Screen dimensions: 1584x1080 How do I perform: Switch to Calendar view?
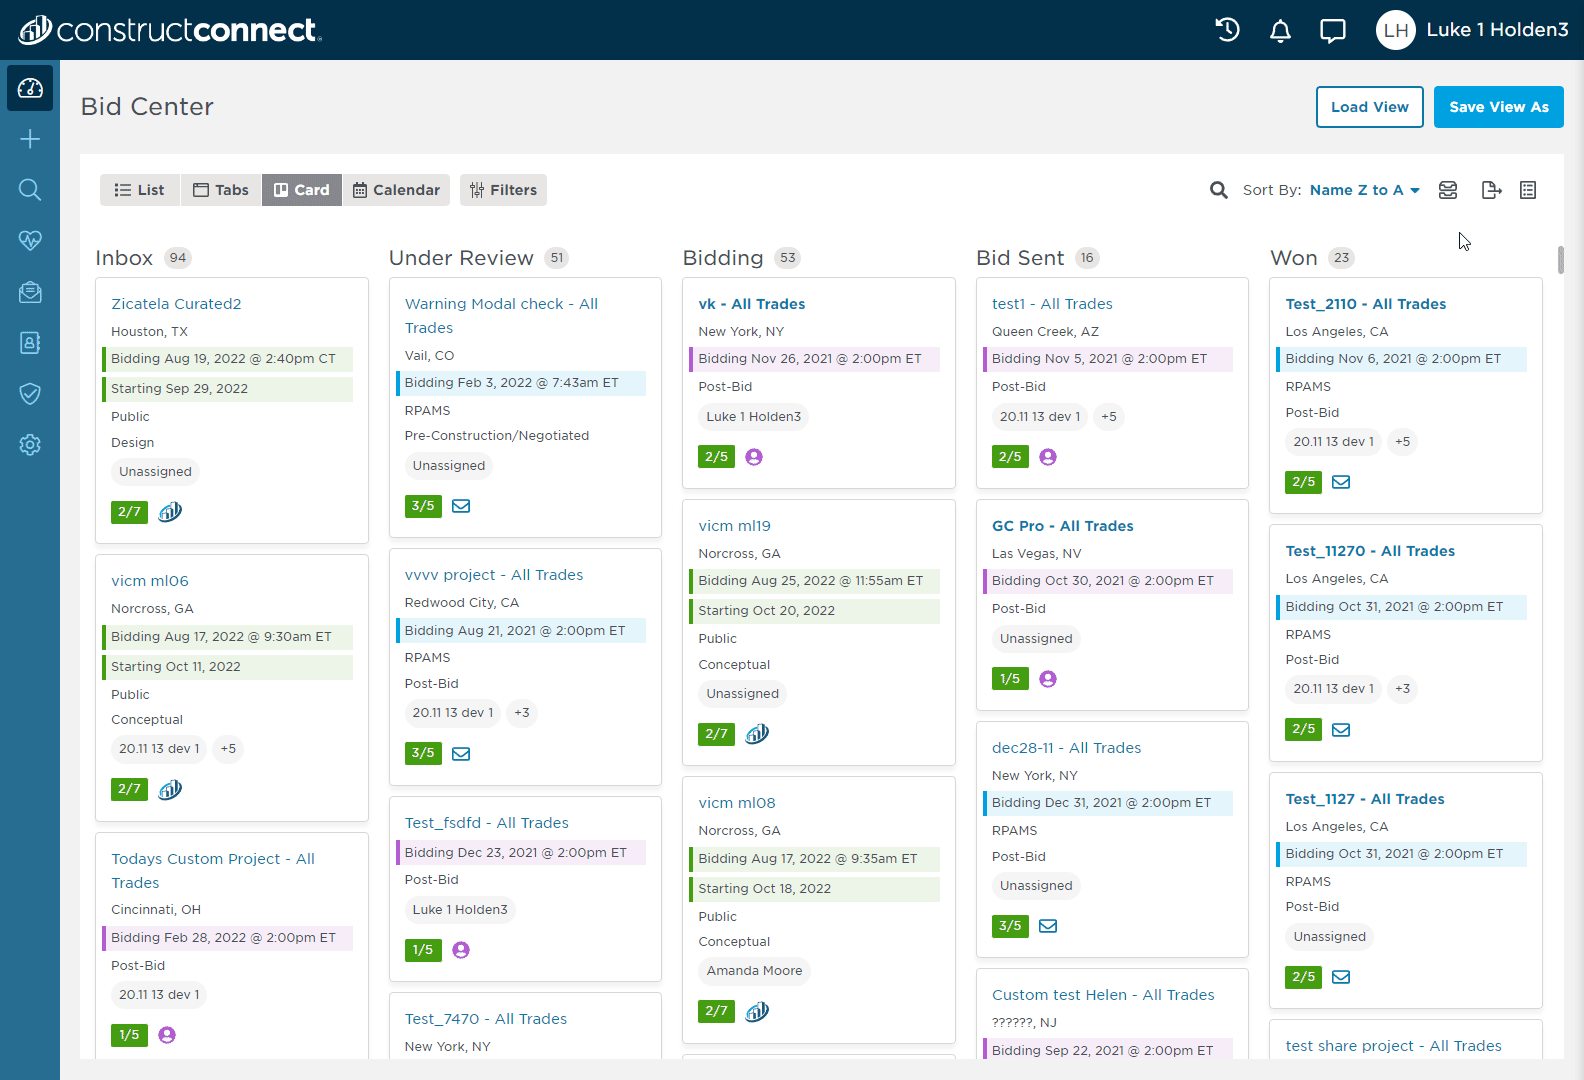pyautogui.click(x=396, y=190)
